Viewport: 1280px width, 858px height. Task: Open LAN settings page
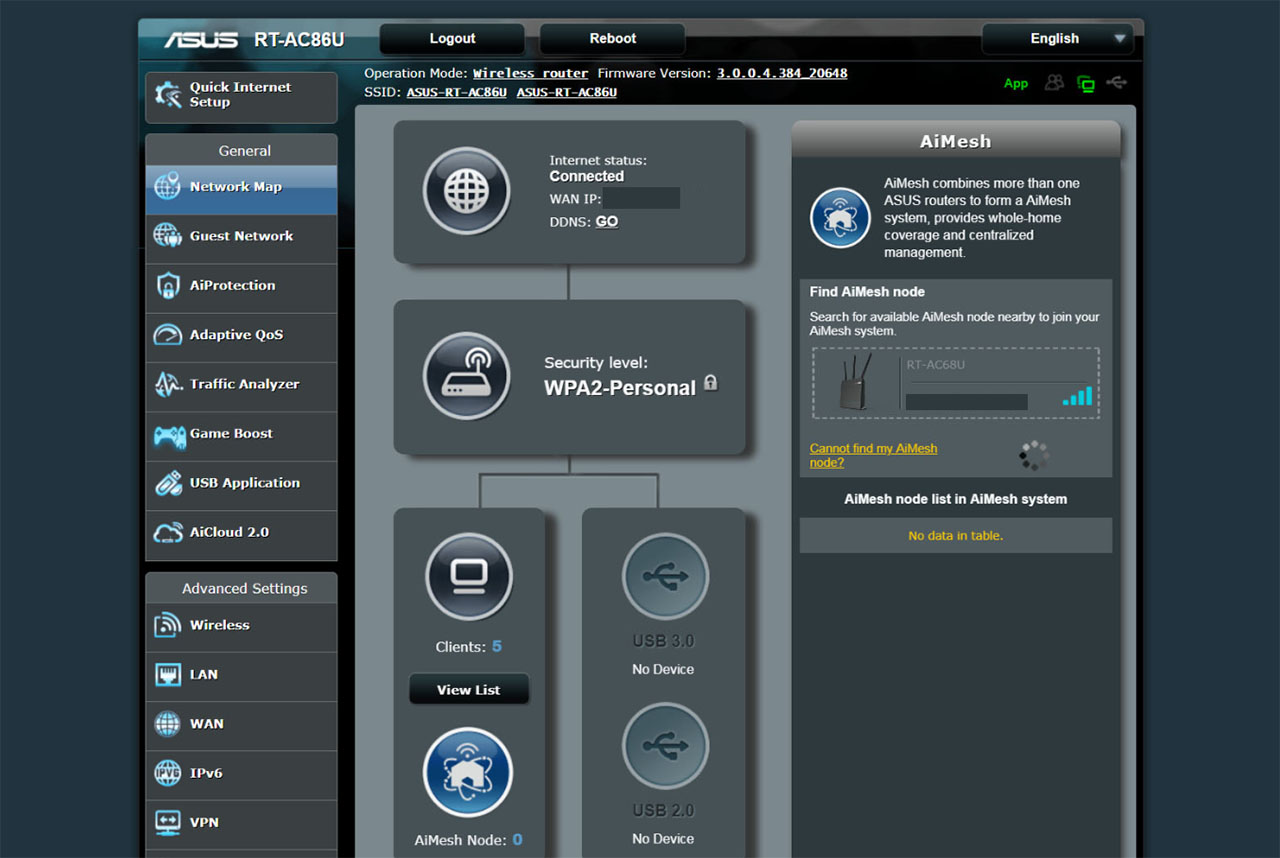[241, 675]
